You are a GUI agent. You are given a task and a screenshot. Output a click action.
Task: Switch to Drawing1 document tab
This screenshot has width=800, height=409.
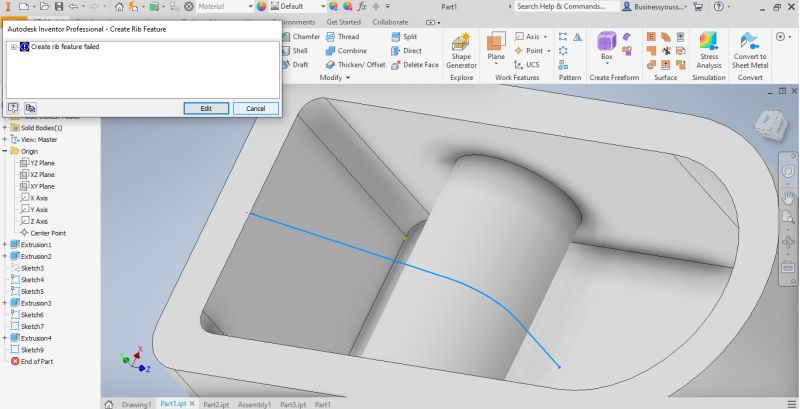pyautogui.click(x=136, y=404)
